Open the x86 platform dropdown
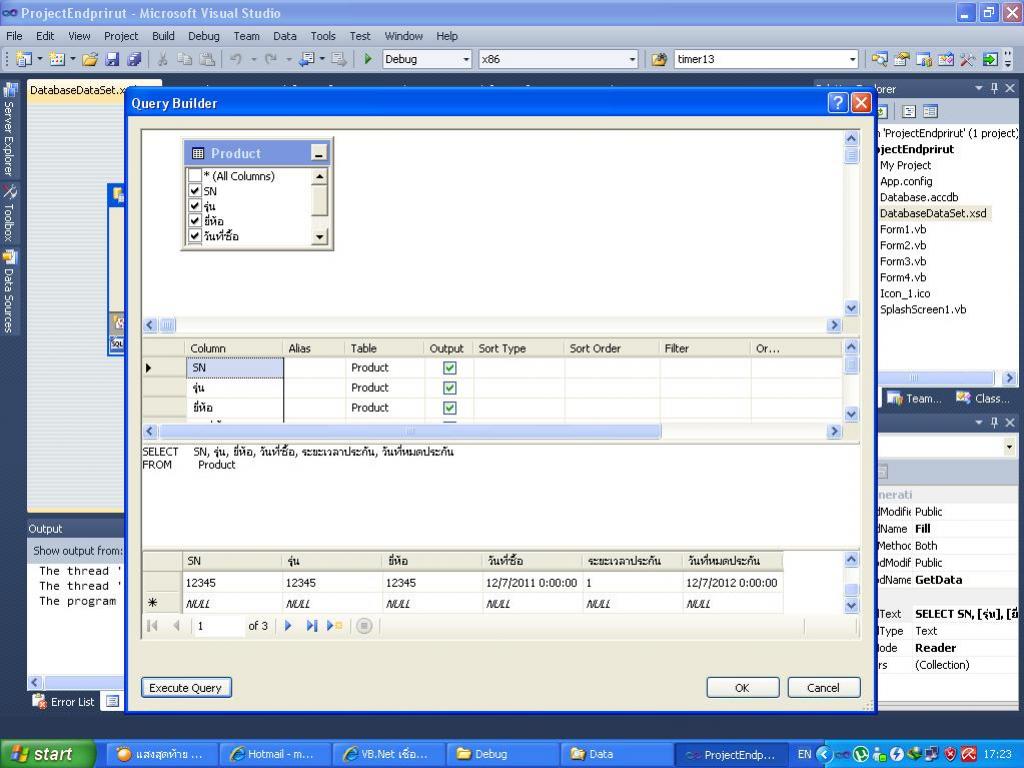 (x=632, y=59)
